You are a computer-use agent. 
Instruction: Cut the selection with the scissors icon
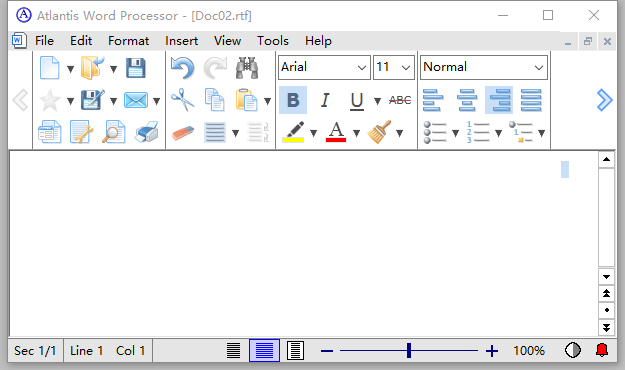tap(183, 100)
